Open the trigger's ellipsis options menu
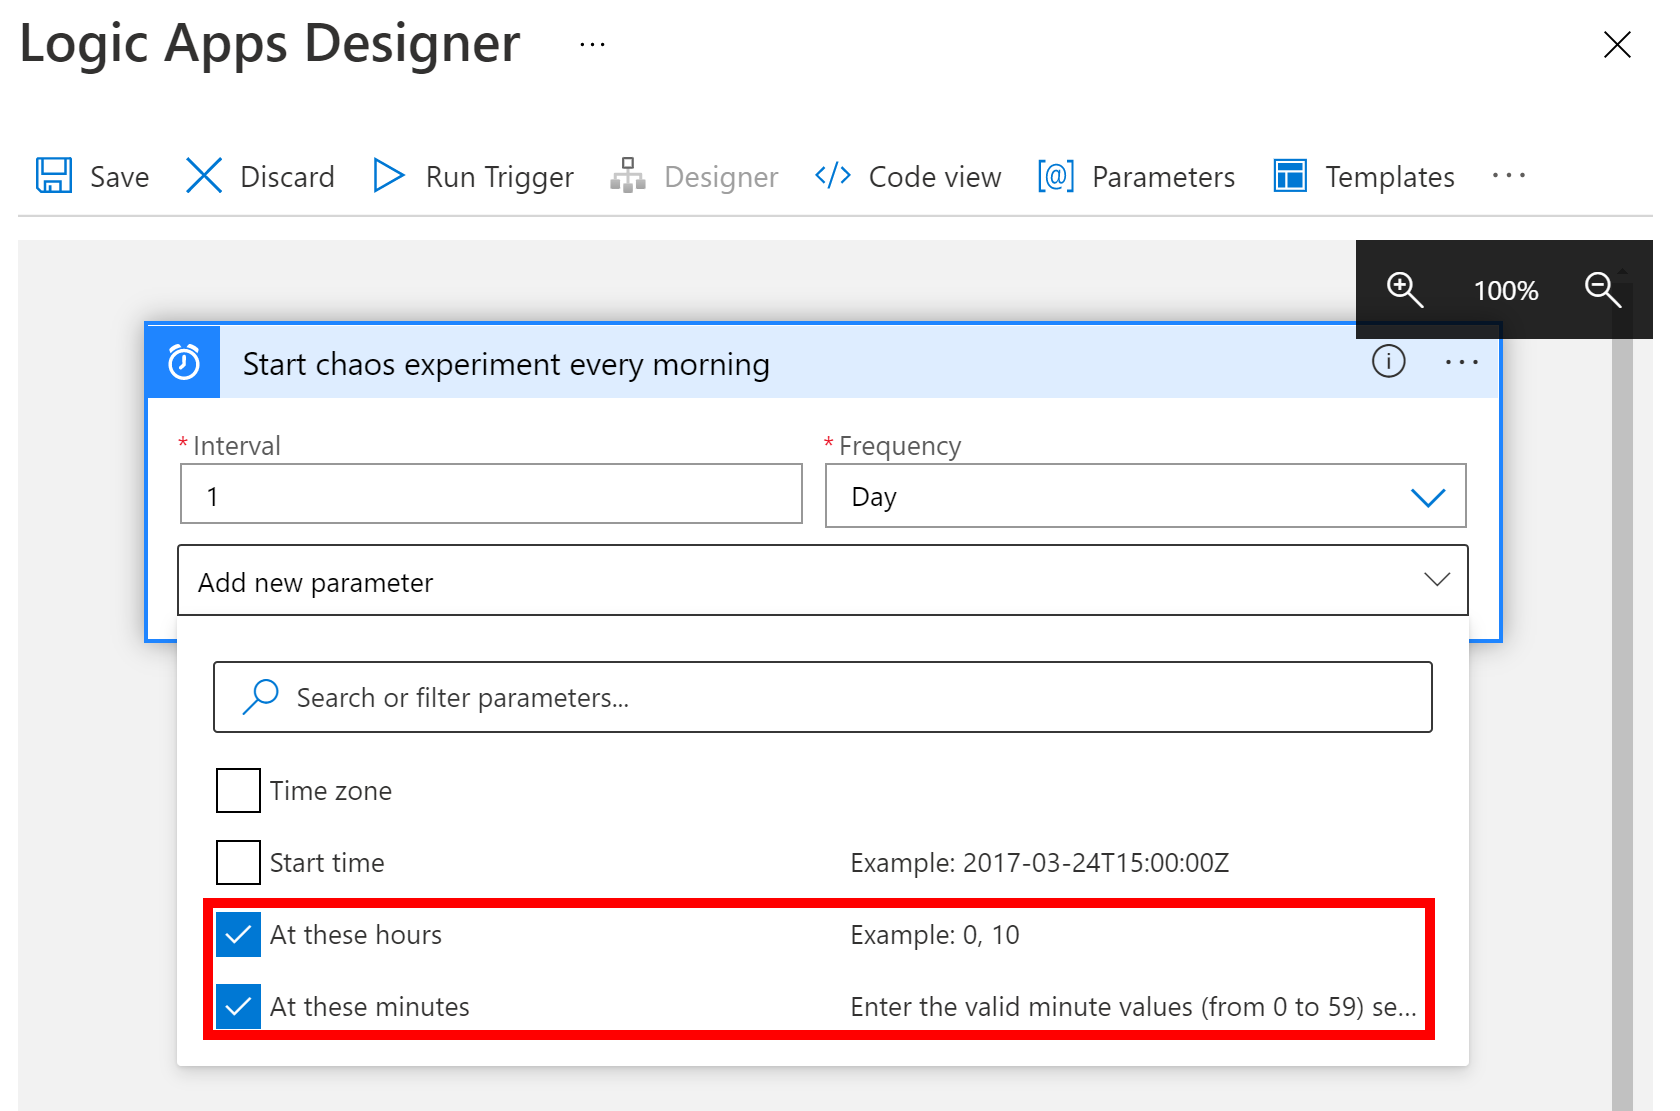Viewport: 1680px width, 1111px height. 1462,362
